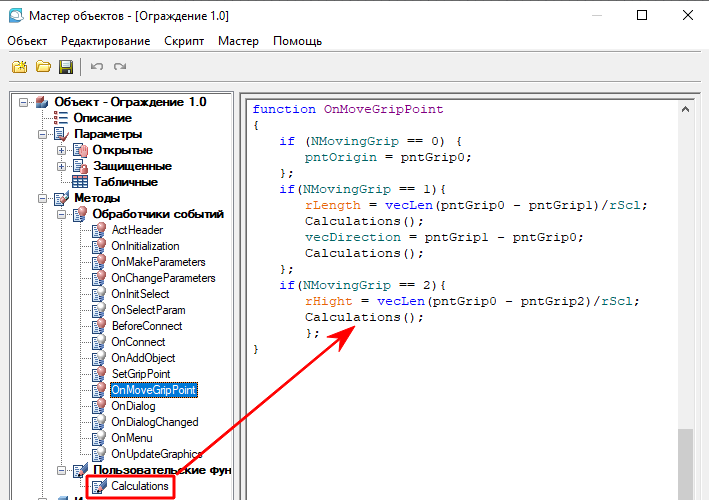Screen dimensions: 709x500
Task: Click the icon beside Методы node
Action: pyautogui.click(x=61, y=198)
